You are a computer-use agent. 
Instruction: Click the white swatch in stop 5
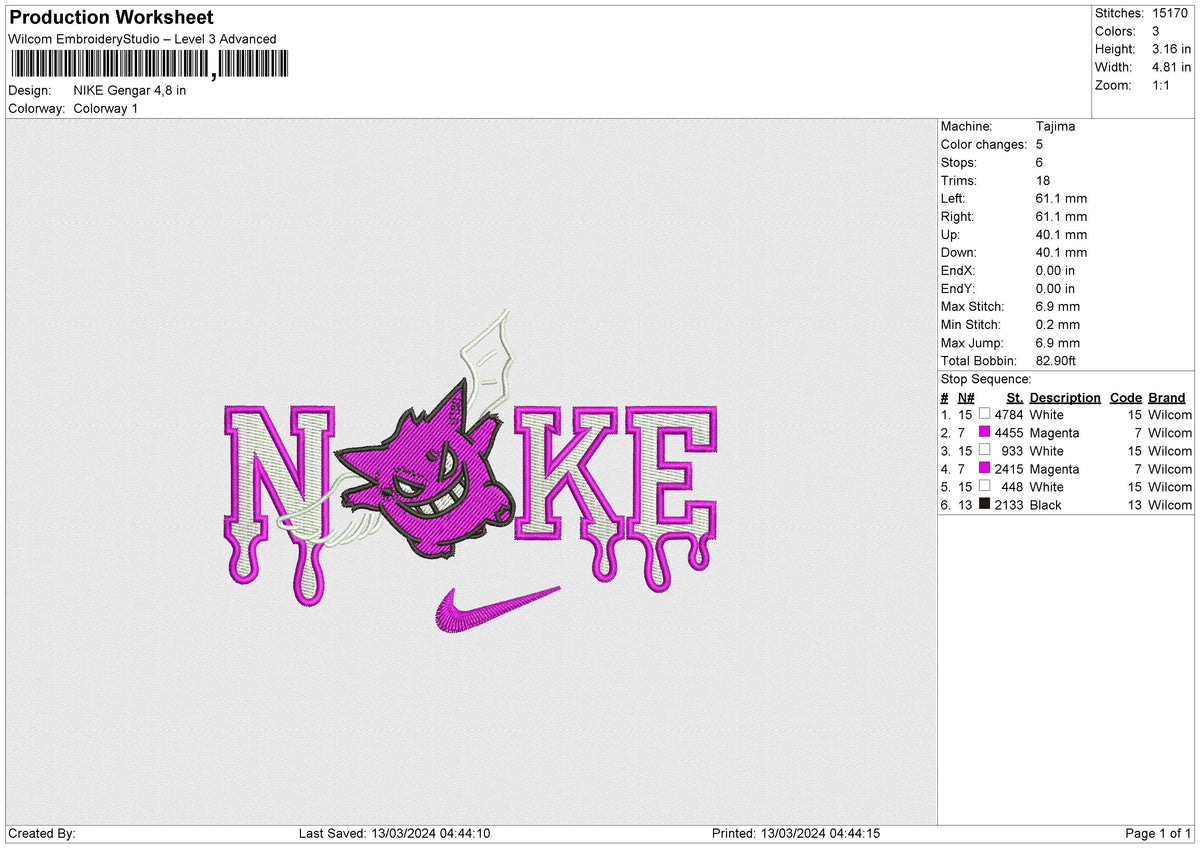click(985, 486)
